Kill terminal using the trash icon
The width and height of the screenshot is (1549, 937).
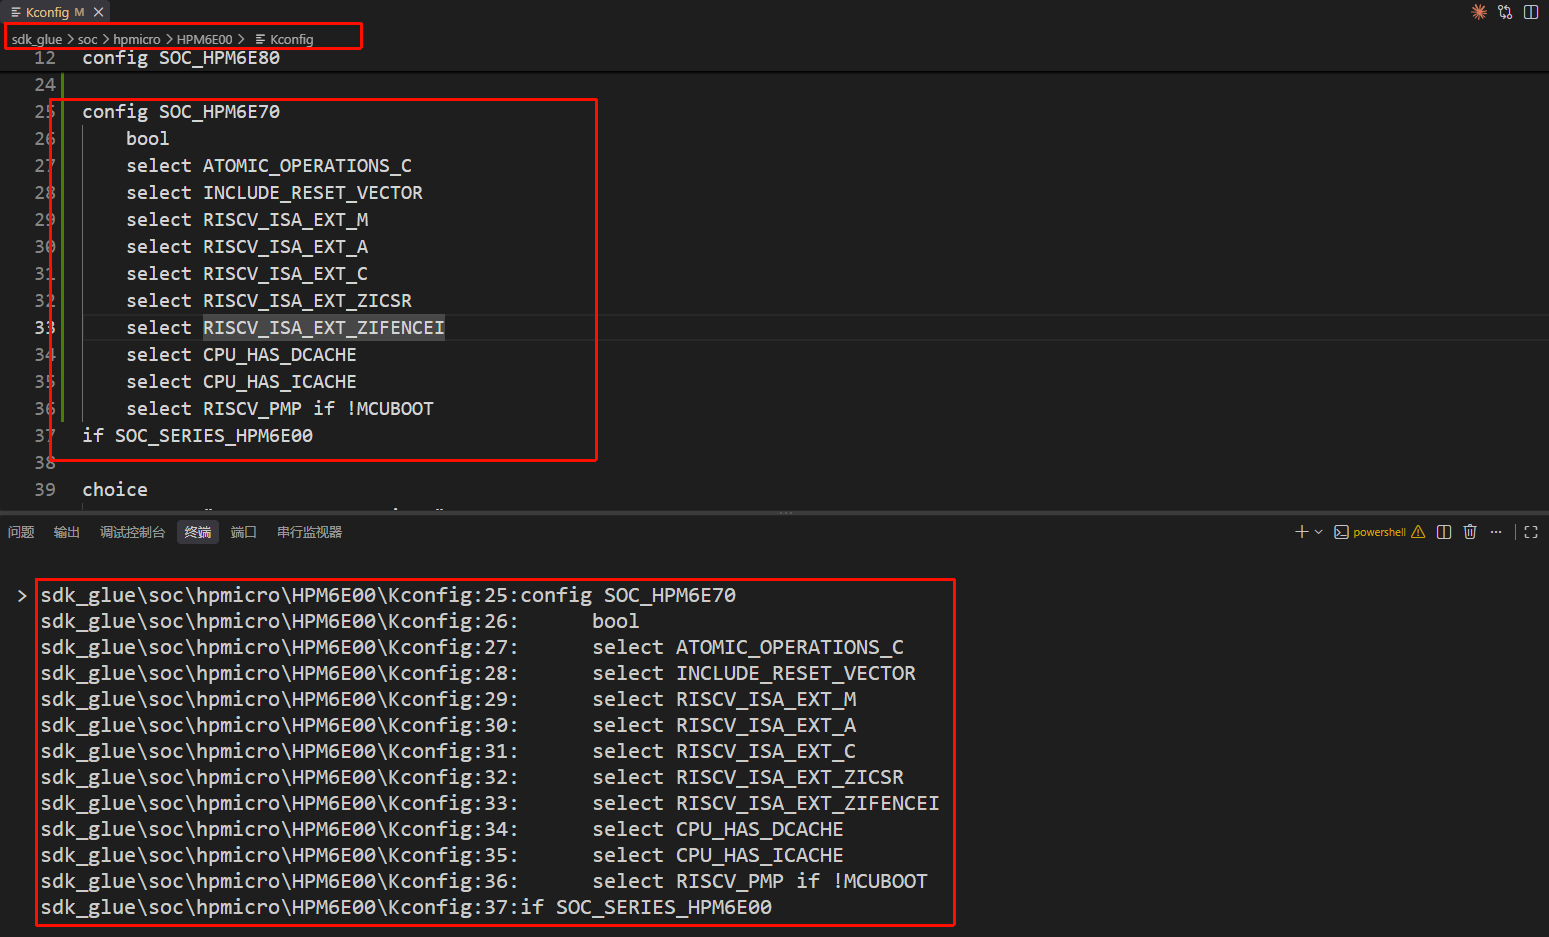[1470, 532]
